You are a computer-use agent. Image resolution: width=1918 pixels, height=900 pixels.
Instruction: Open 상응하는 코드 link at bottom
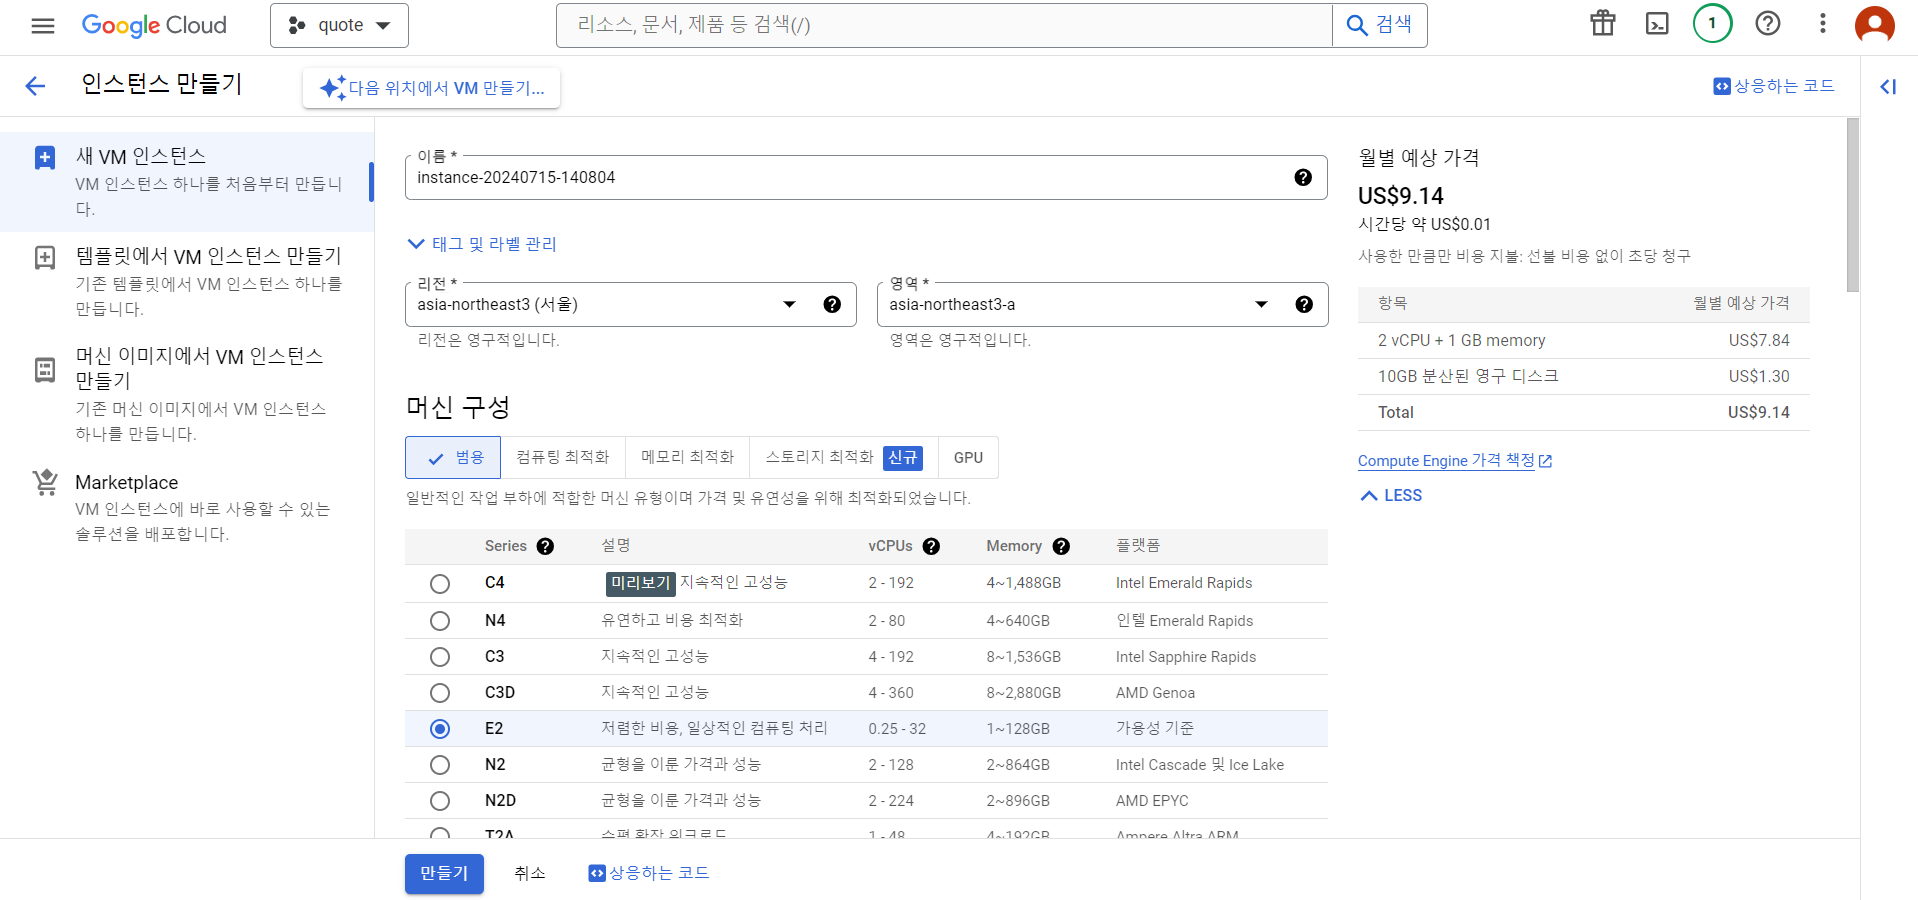pos(649,873)
